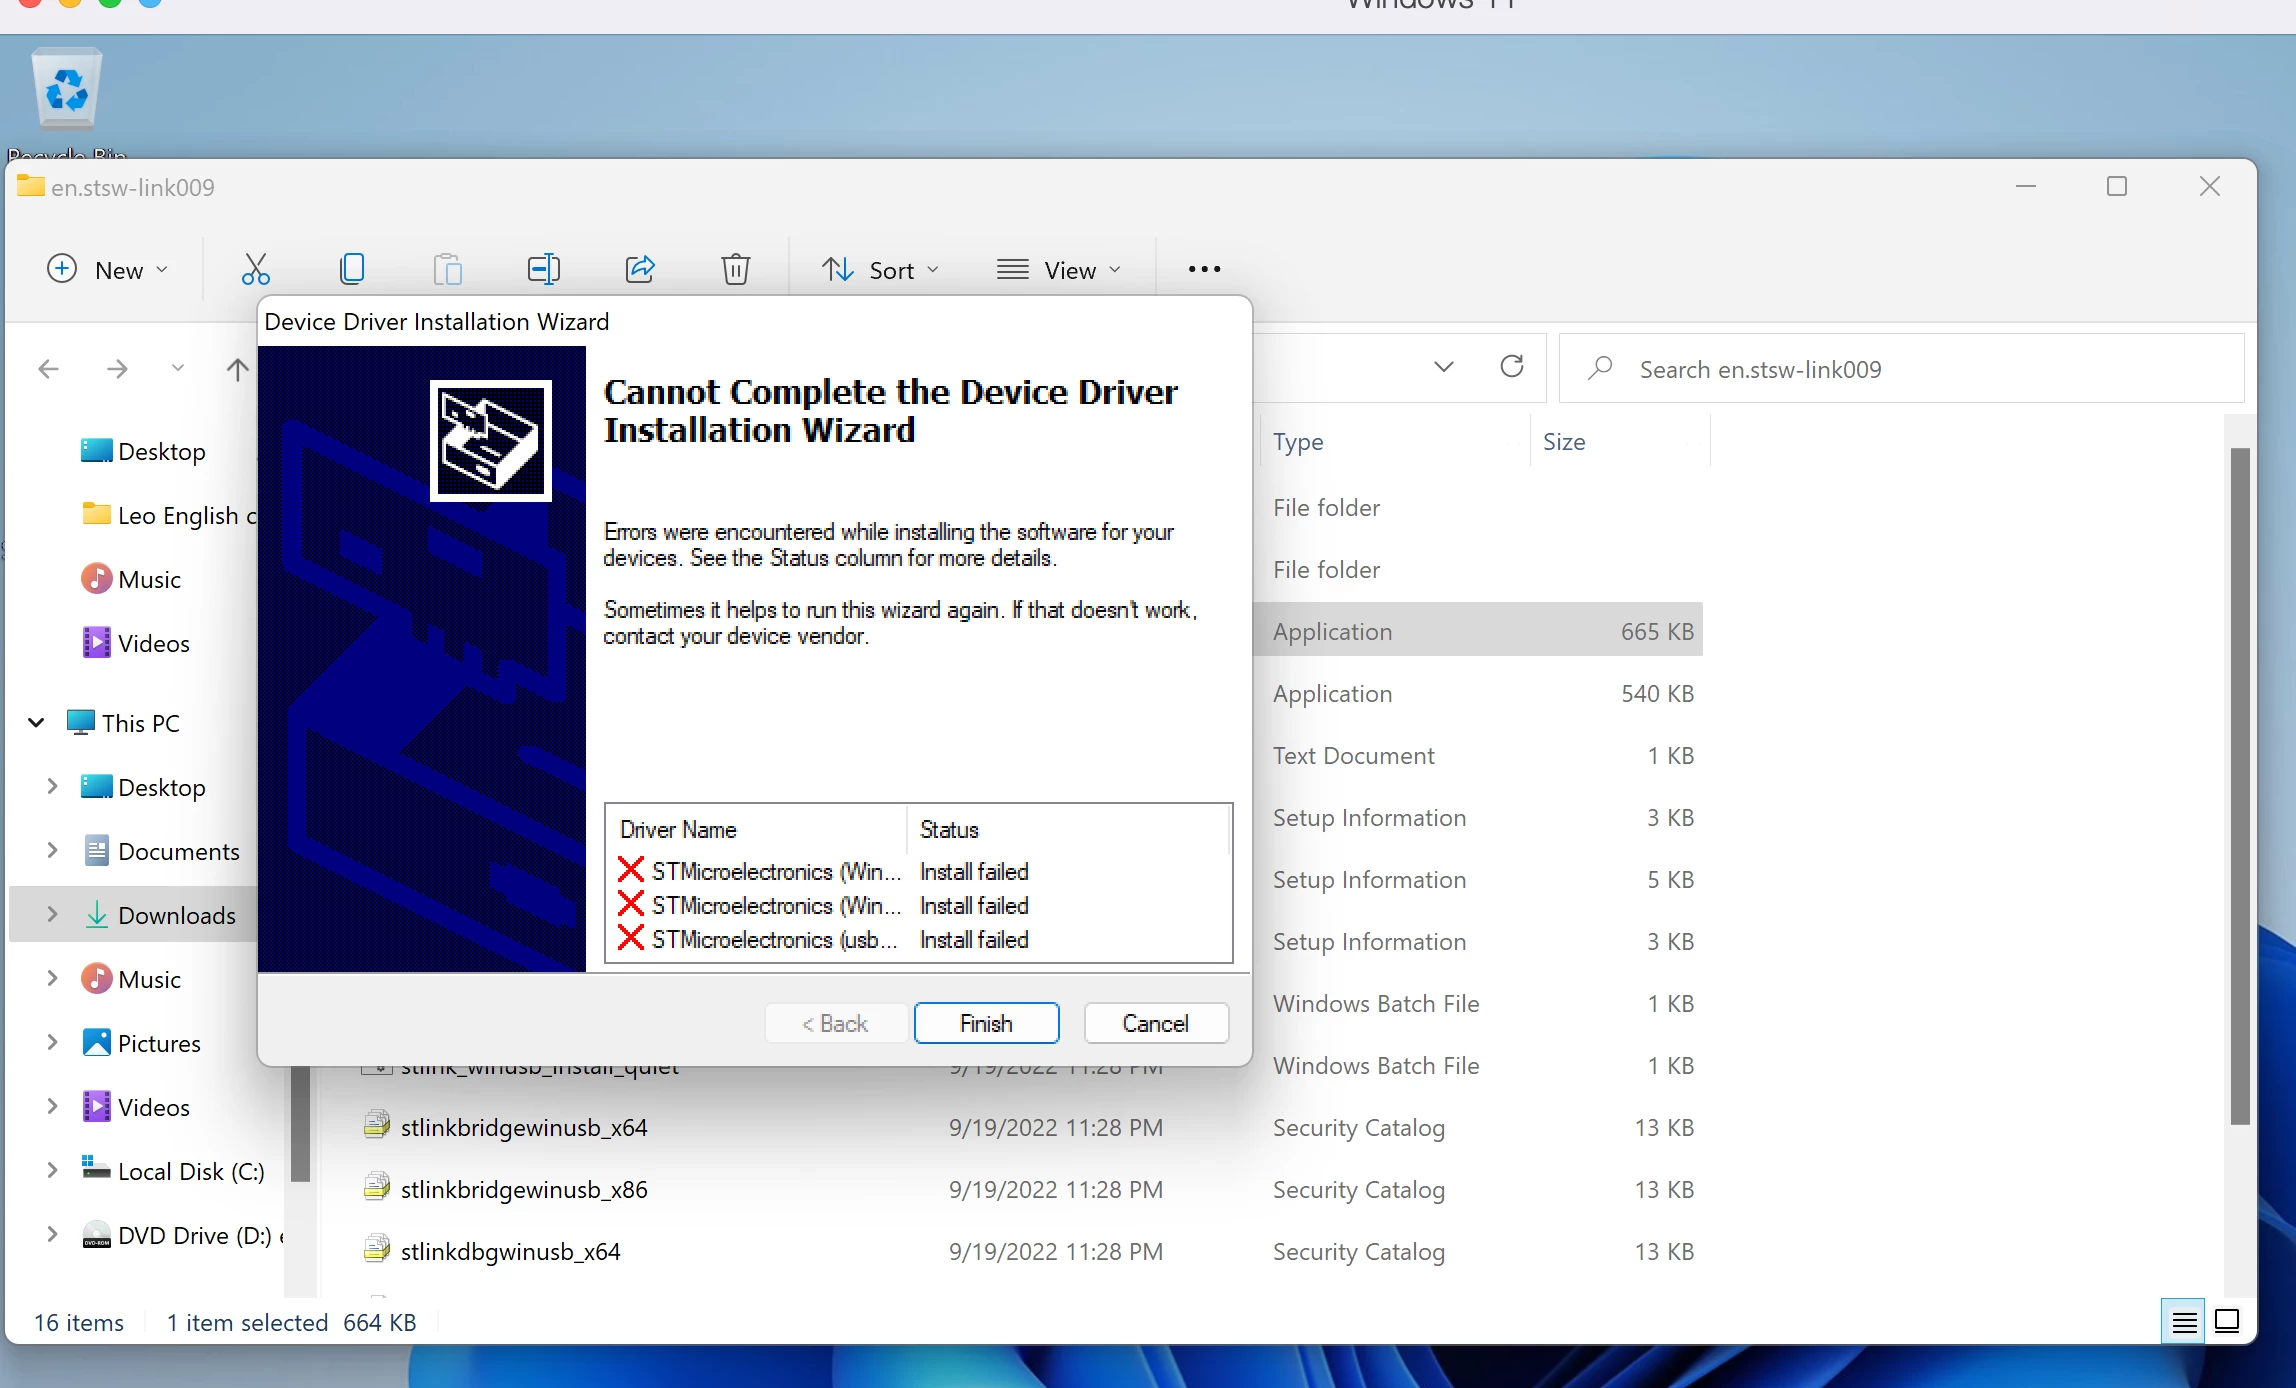Go back with the left arrow
The width and height of the screenshot is (2296, 1388).
pos(48,369)
